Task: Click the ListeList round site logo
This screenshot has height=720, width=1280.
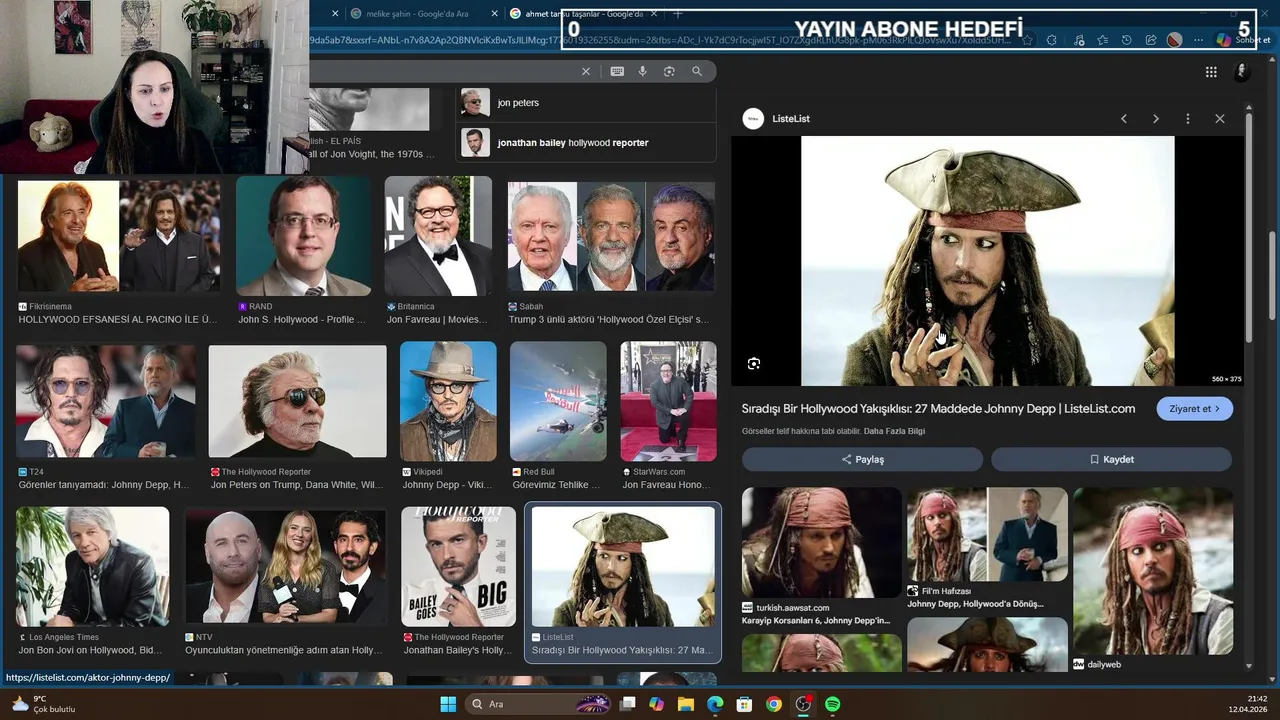Action: point(753,118)
